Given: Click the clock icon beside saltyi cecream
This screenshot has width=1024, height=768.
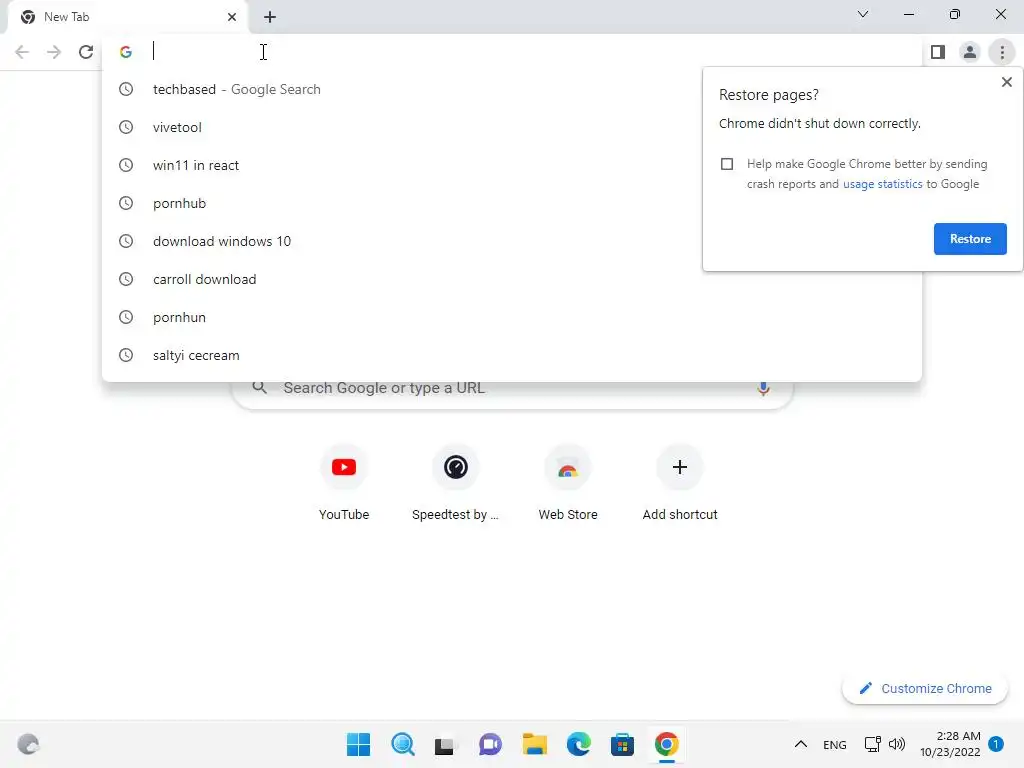Looking at the screenshot, I should (126, 355).
